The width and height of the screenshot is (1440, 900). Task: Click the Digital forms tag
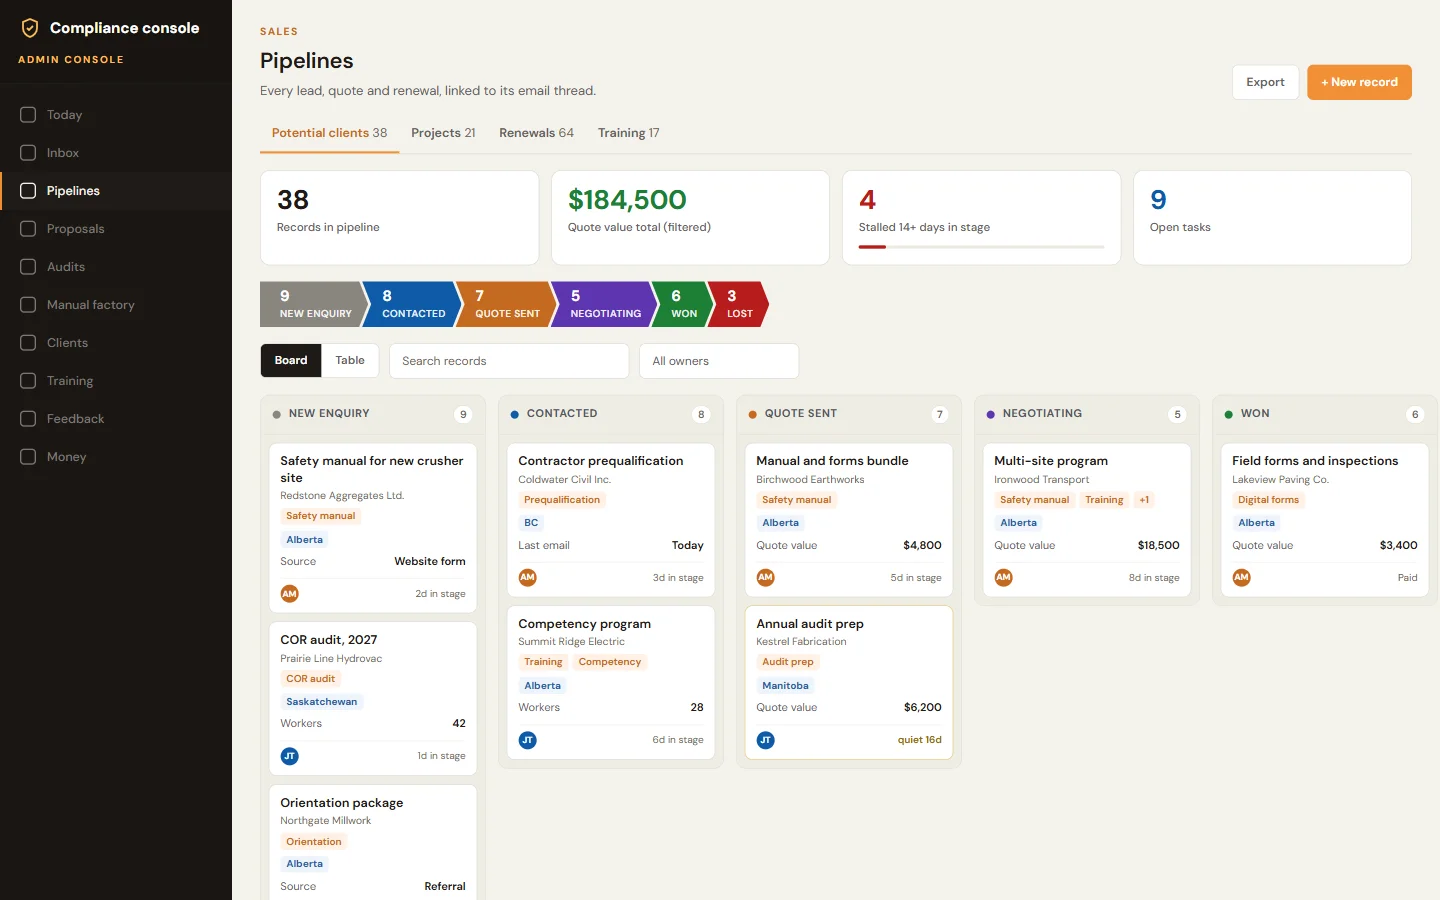click(x=1268, y=500)
